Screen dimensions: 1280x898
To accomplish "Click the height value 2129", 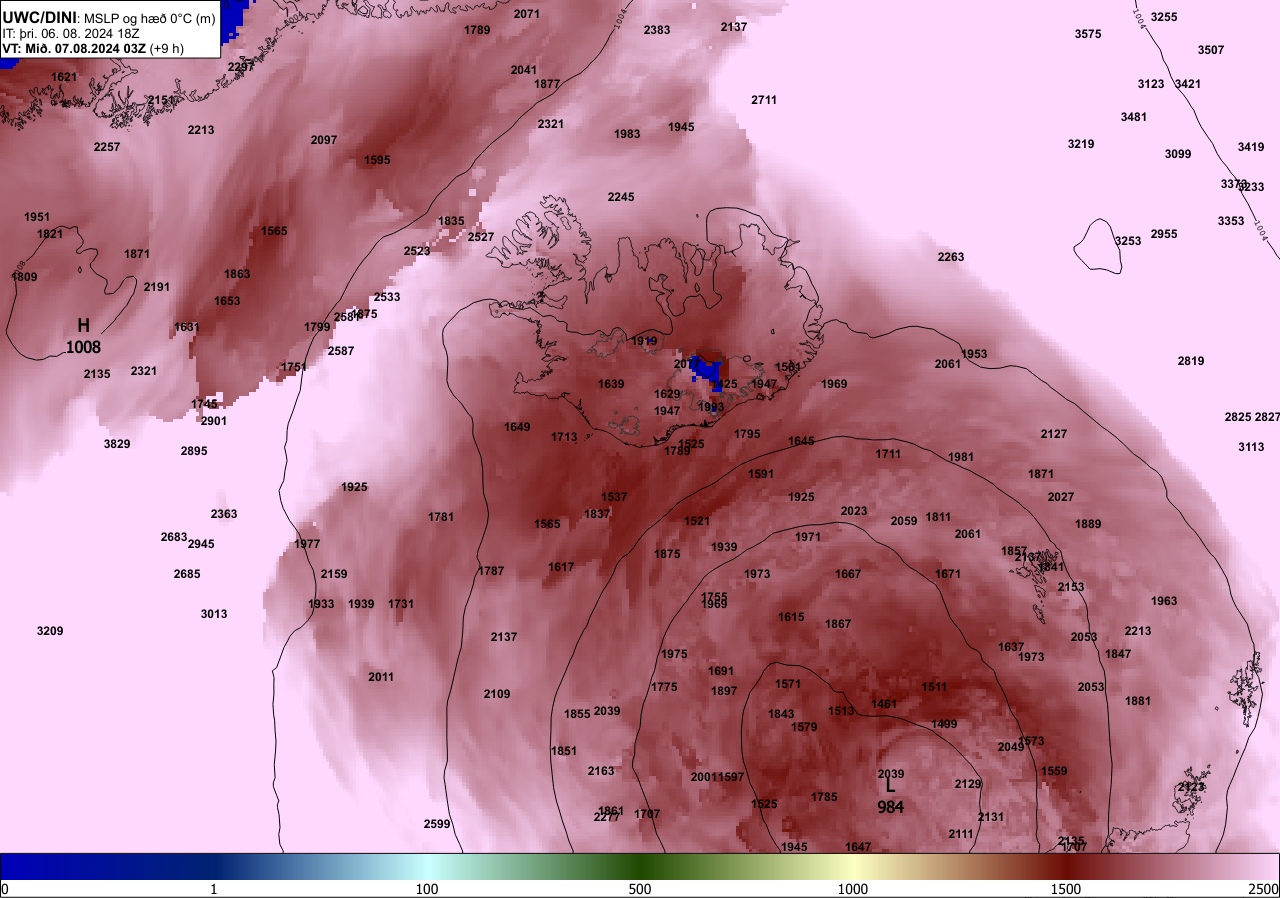I will coord(968,784).
